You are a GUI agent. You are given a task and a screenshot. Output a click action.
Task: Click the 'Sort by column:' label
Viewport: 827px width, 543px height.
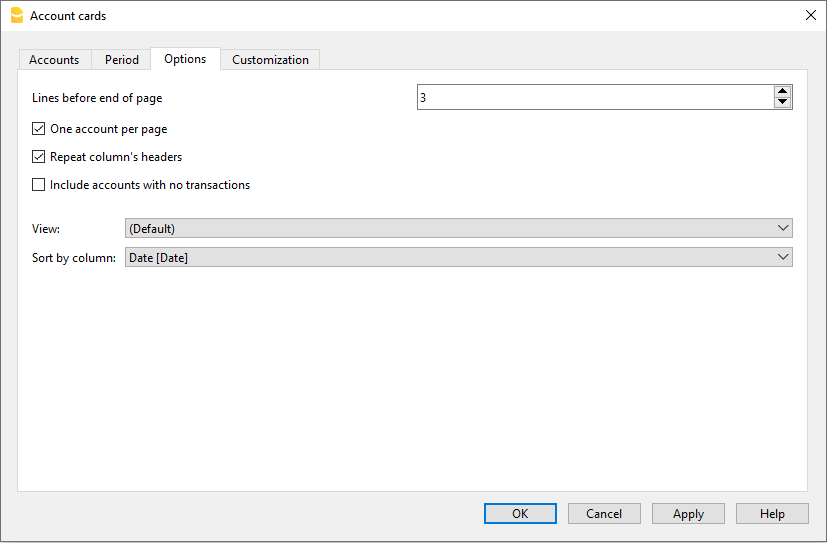(74, 258)
